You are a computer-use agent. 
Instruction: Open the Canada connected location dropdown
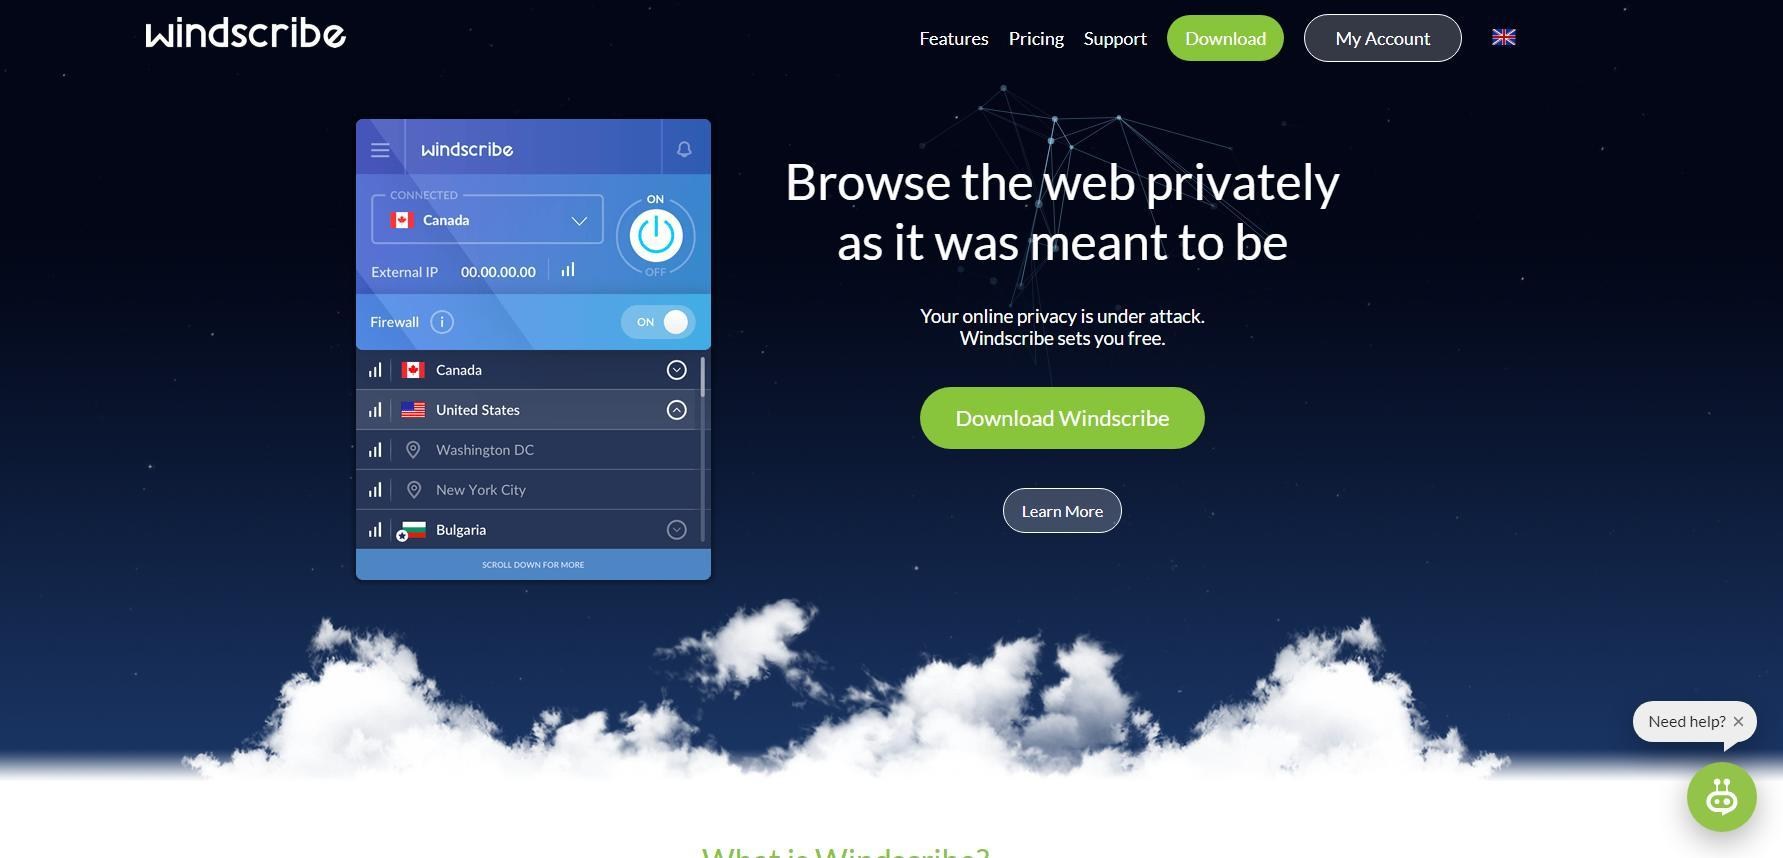point(487,220)
